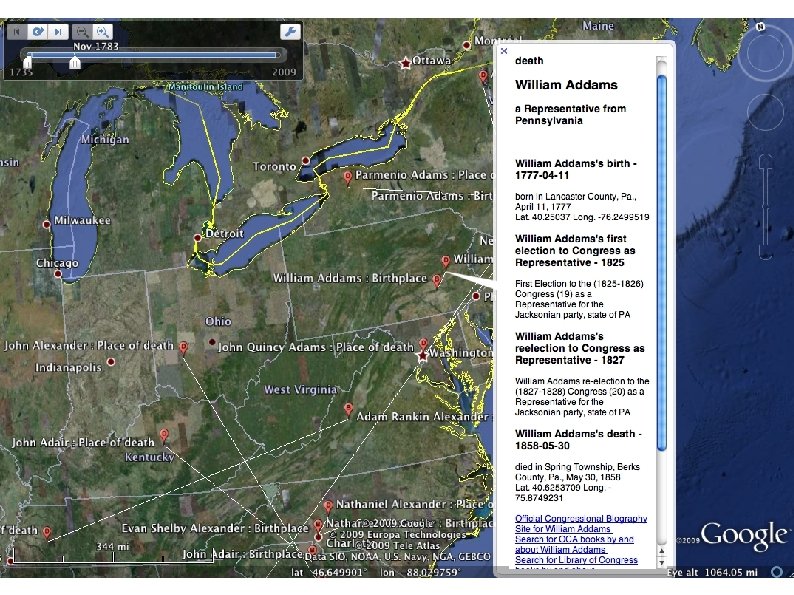Select John Adair Place of death pin
This screenshot has height=595, width=794.
point(164,435)
